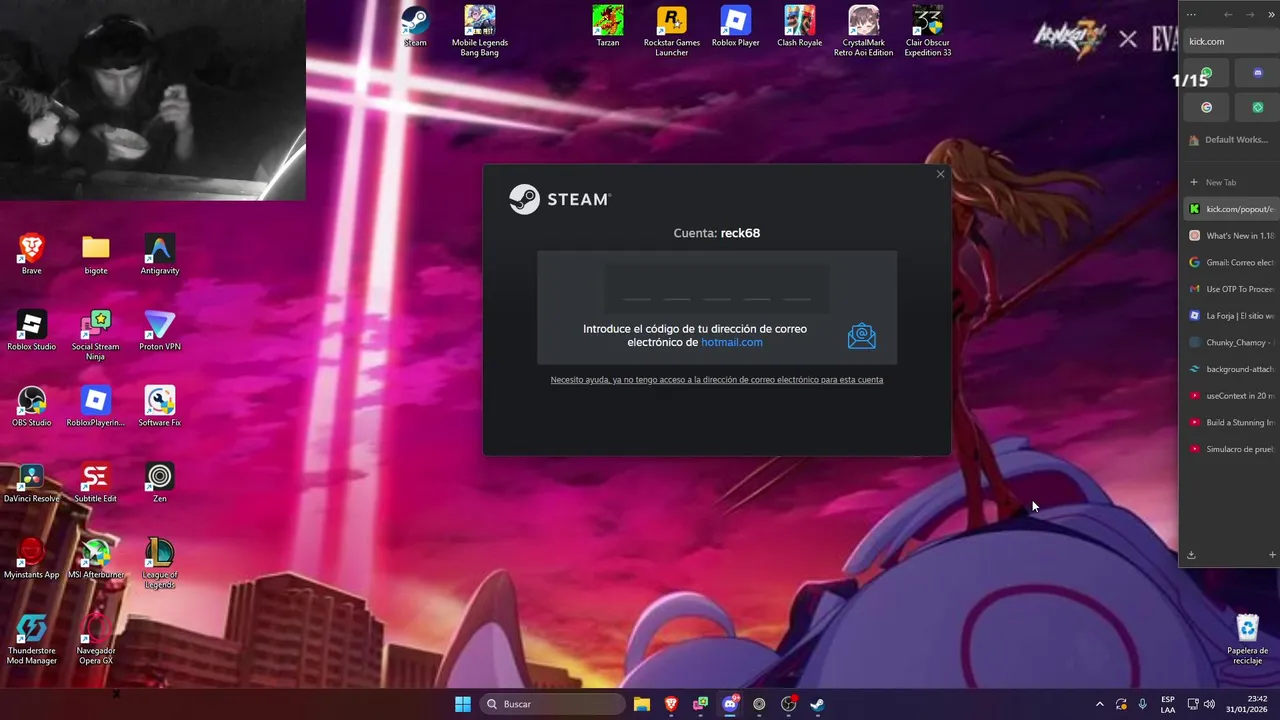The width and height of the screenshot is (1280, 720).
Task: Open the pinned Google essential in sidebar
Action: pos(1207,107)
